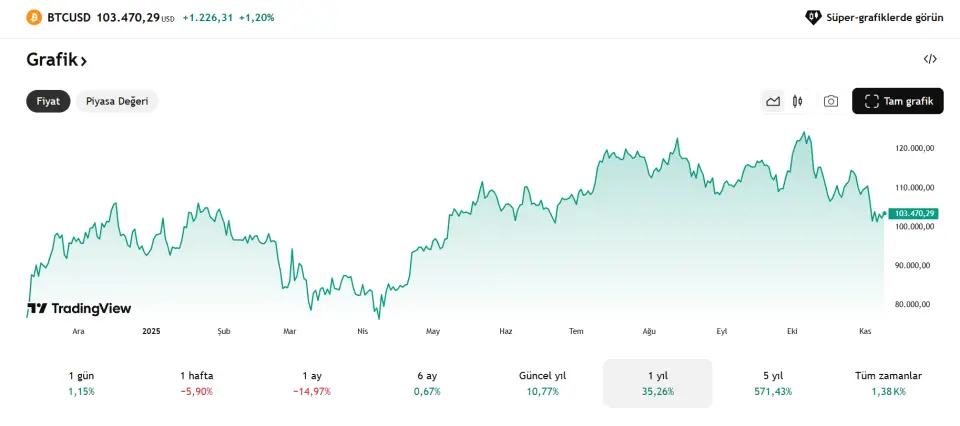Take a chart snapshot with camera icon
The width and height of the screenshot is (960, 426).
[831, 101]
